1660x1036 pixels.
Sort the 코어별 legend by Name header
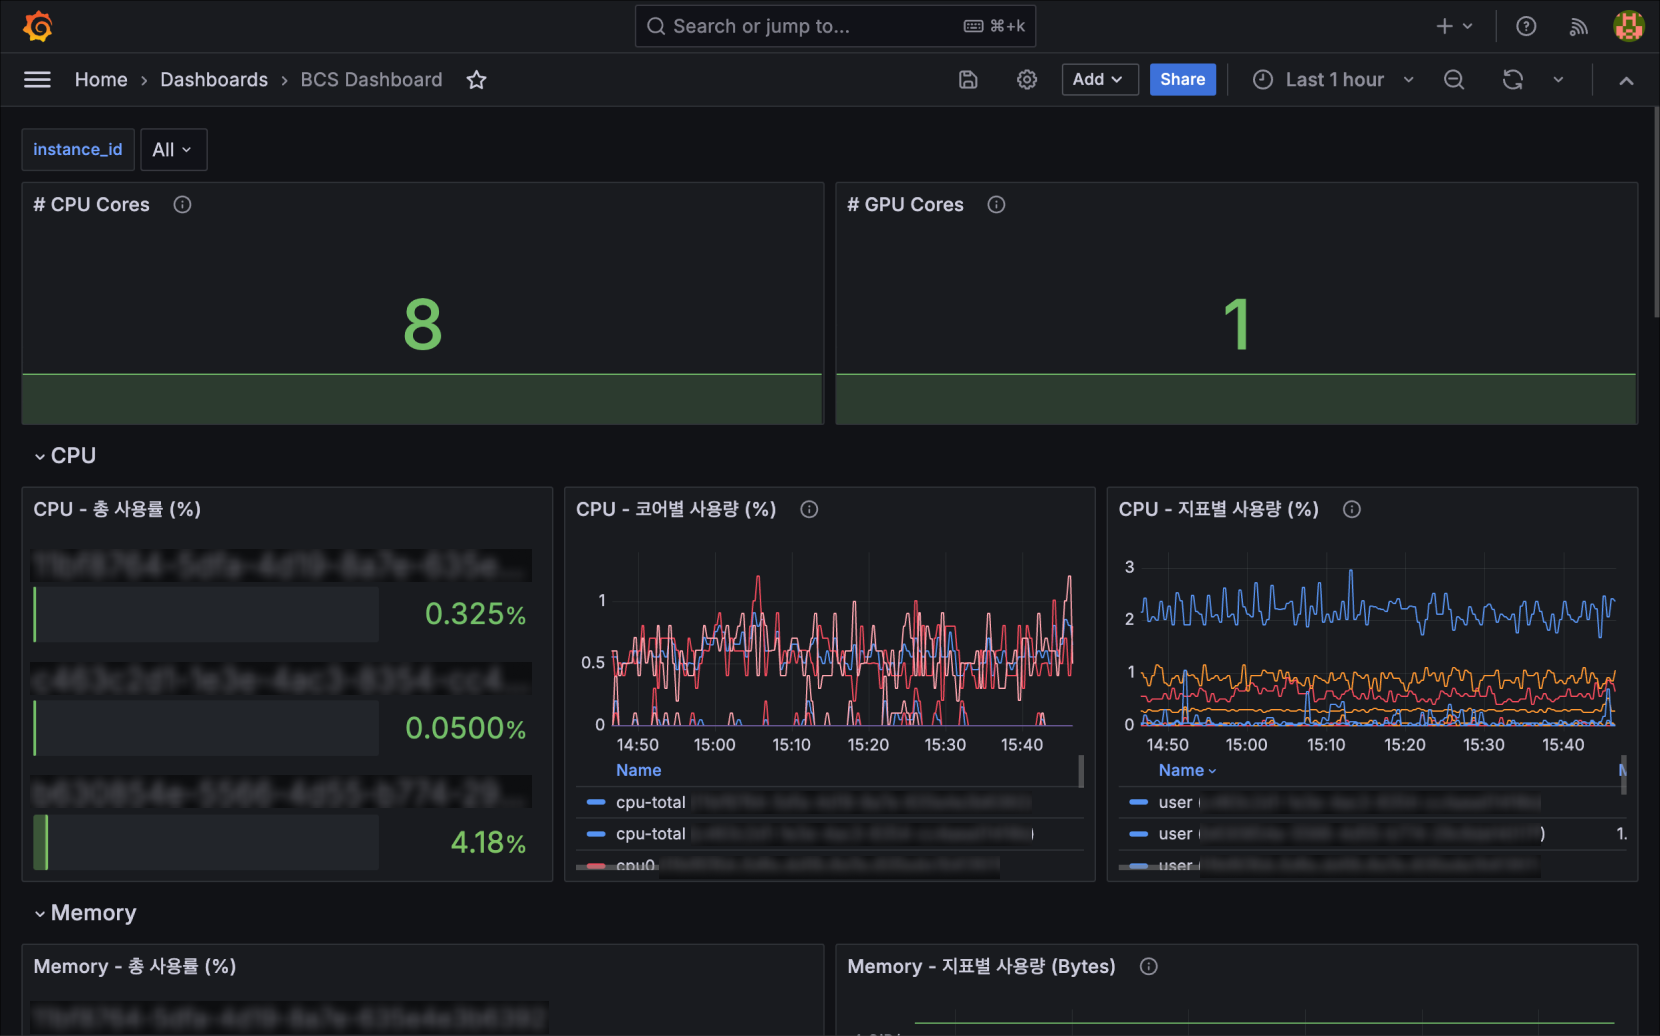click(x=638, y=771)
